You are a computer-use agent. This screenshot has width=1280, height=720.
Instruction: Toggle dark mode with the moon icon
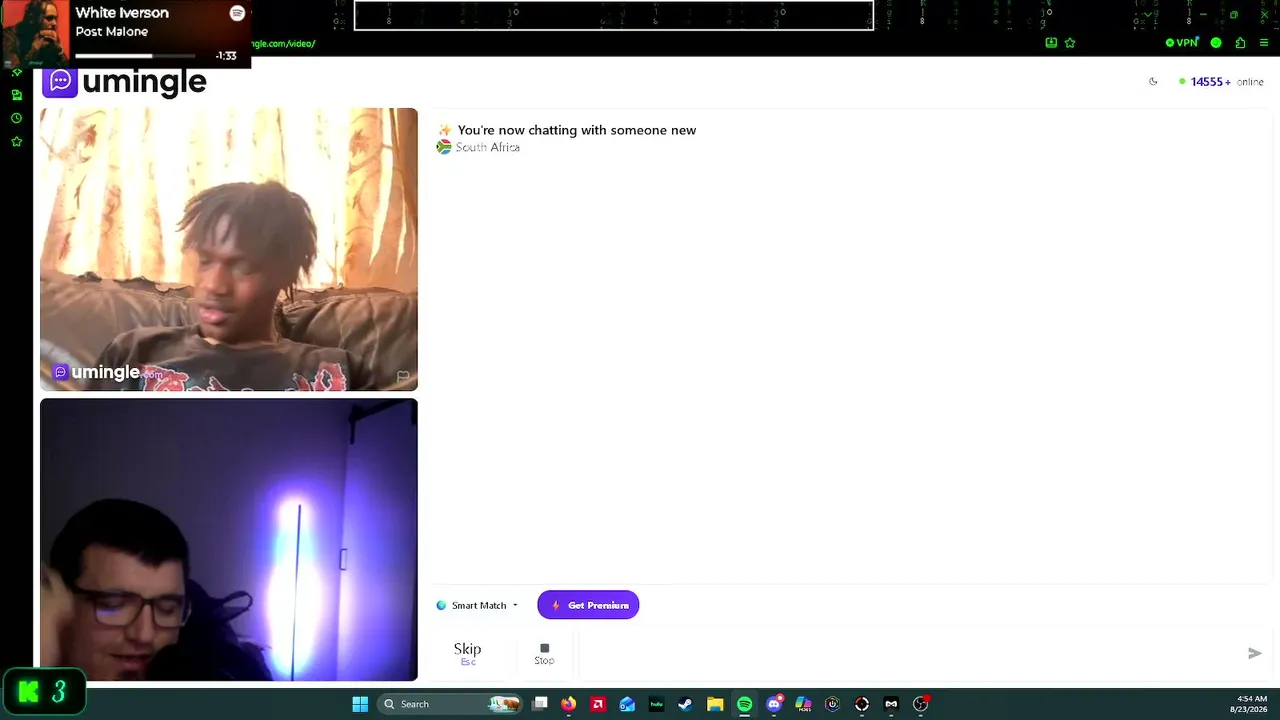pyautogui.click(x=1153, y=82)
